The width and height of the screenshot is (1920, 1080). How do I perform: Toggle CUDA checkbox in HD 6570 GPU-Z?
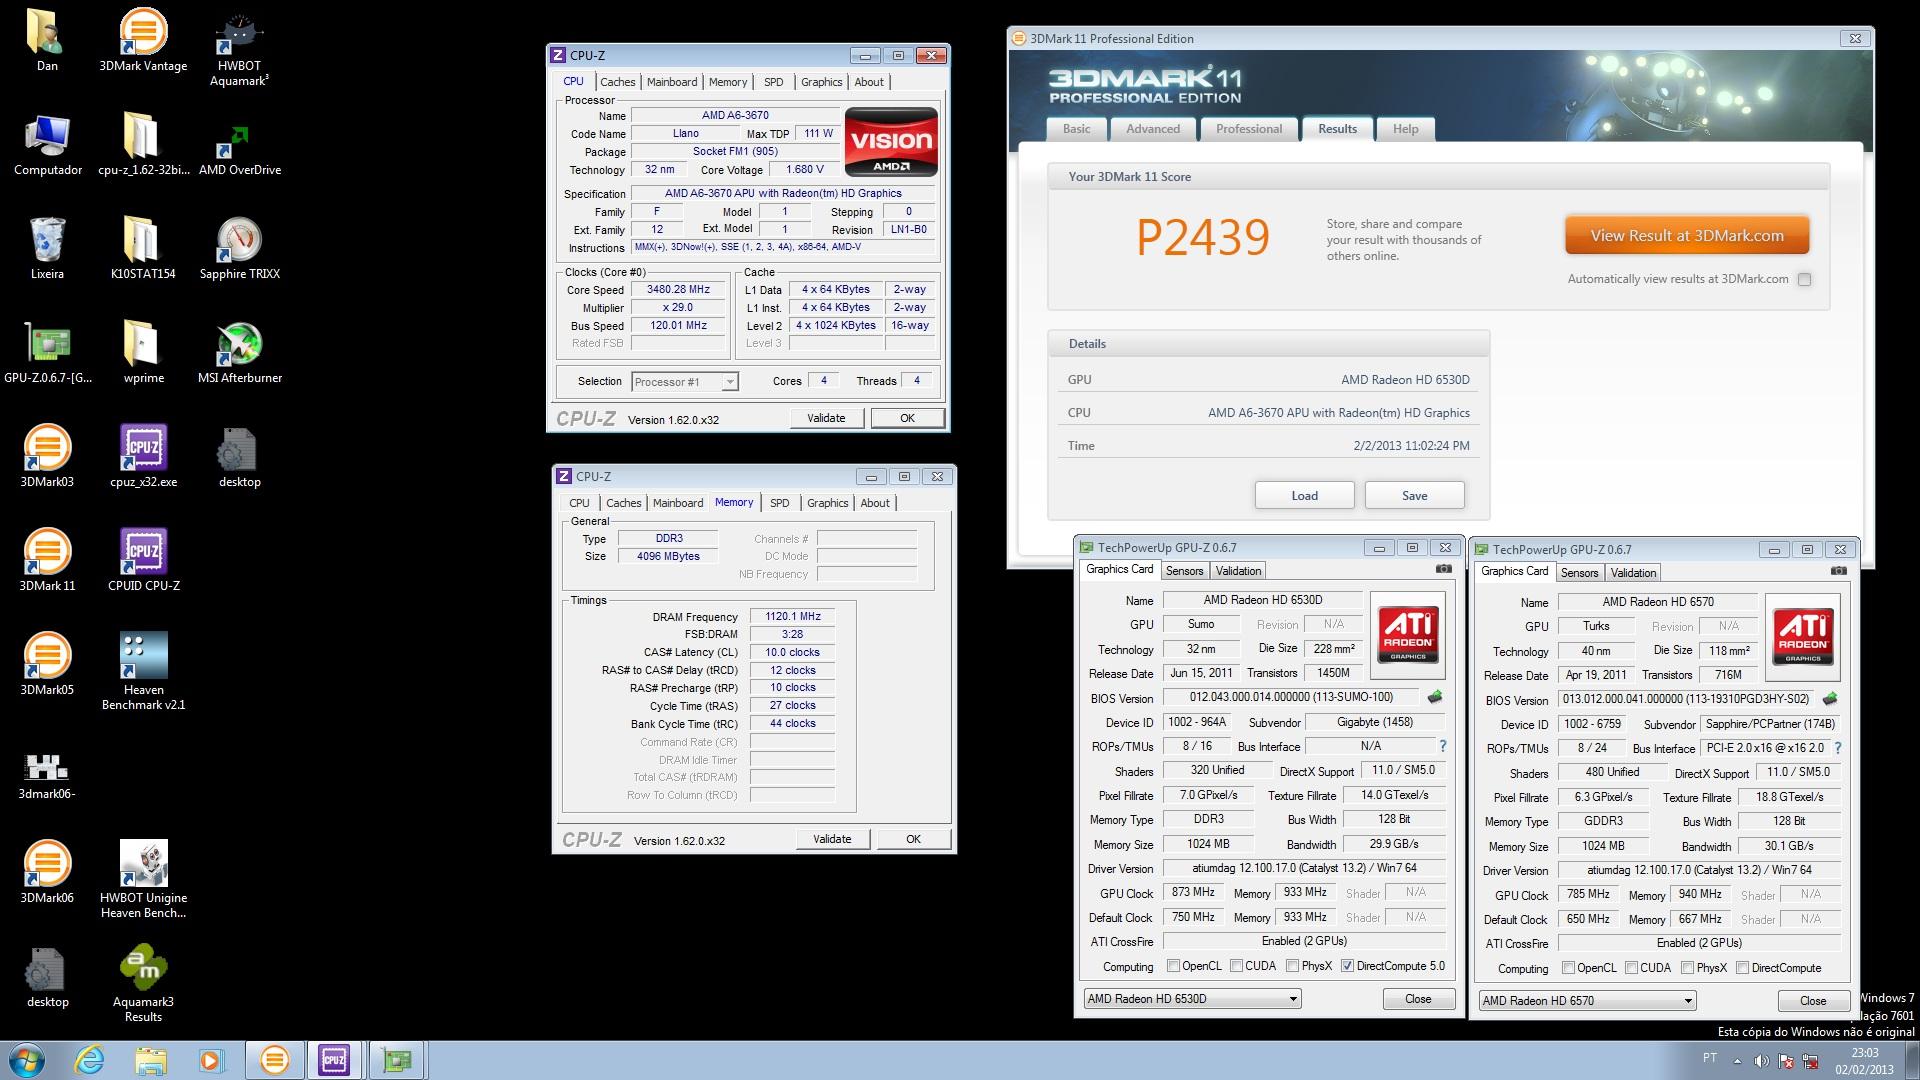(x=1631, y=968)
